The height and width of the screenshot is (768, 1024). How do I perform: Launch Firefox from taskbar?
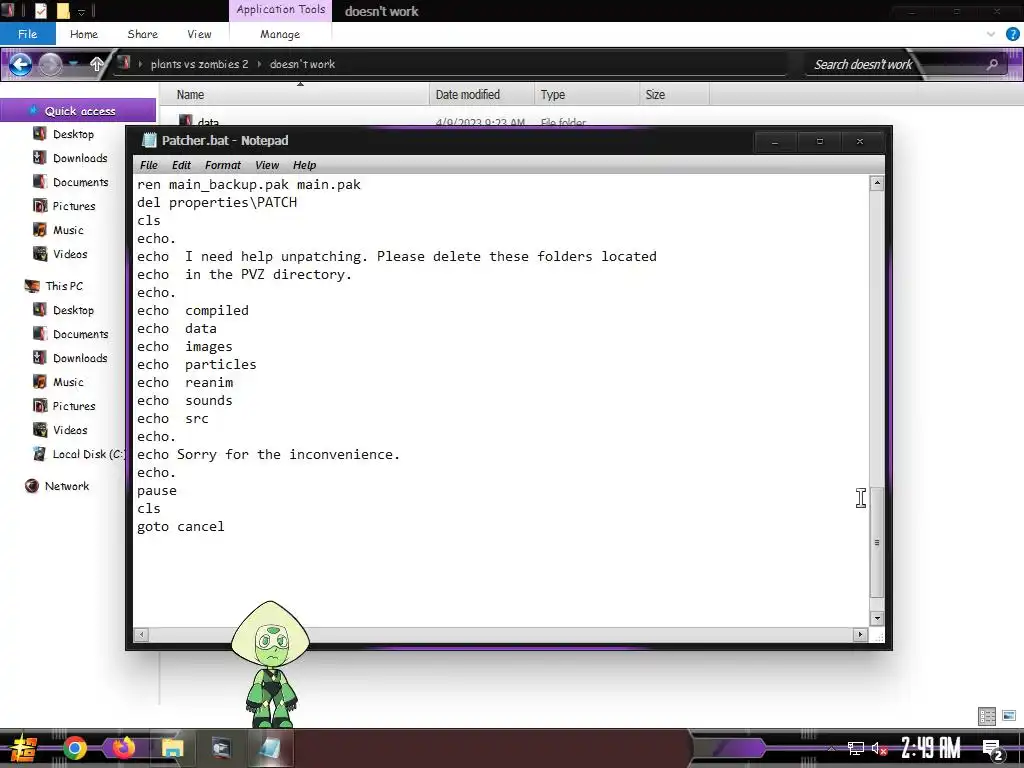point(123,748)
